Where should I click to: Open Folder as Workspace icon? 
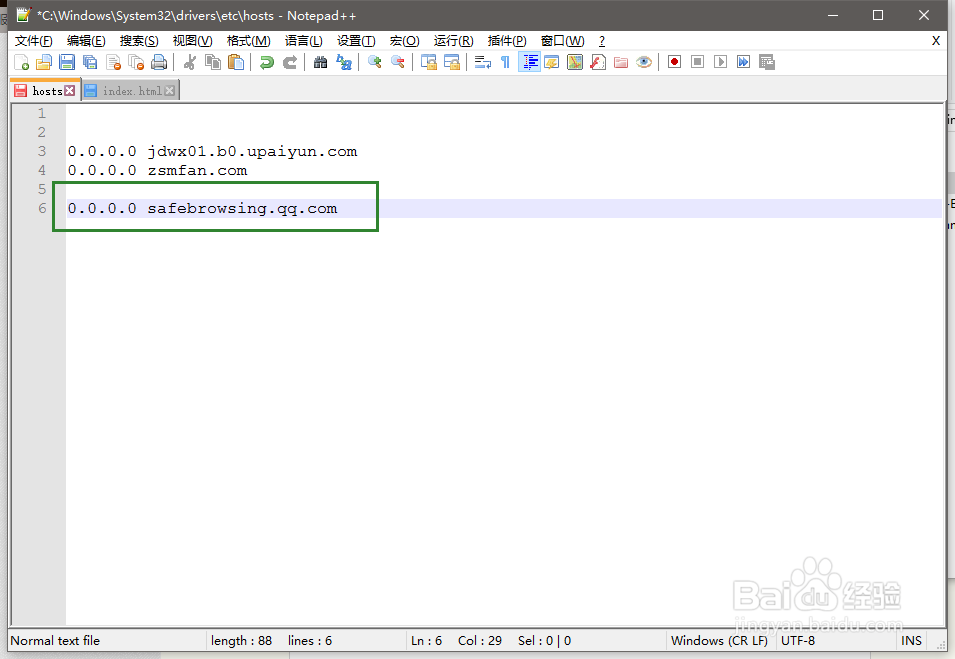coord(621,62)
